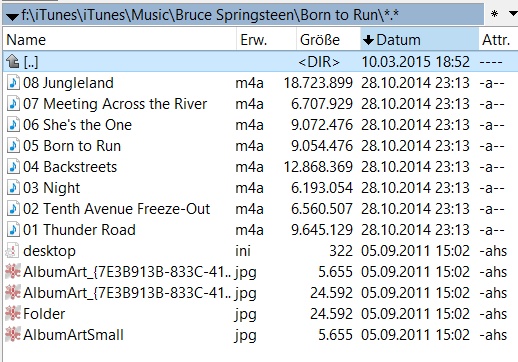518x362 pixels.
Task: Click size value 9.645.129
Action: pos(322,230)
